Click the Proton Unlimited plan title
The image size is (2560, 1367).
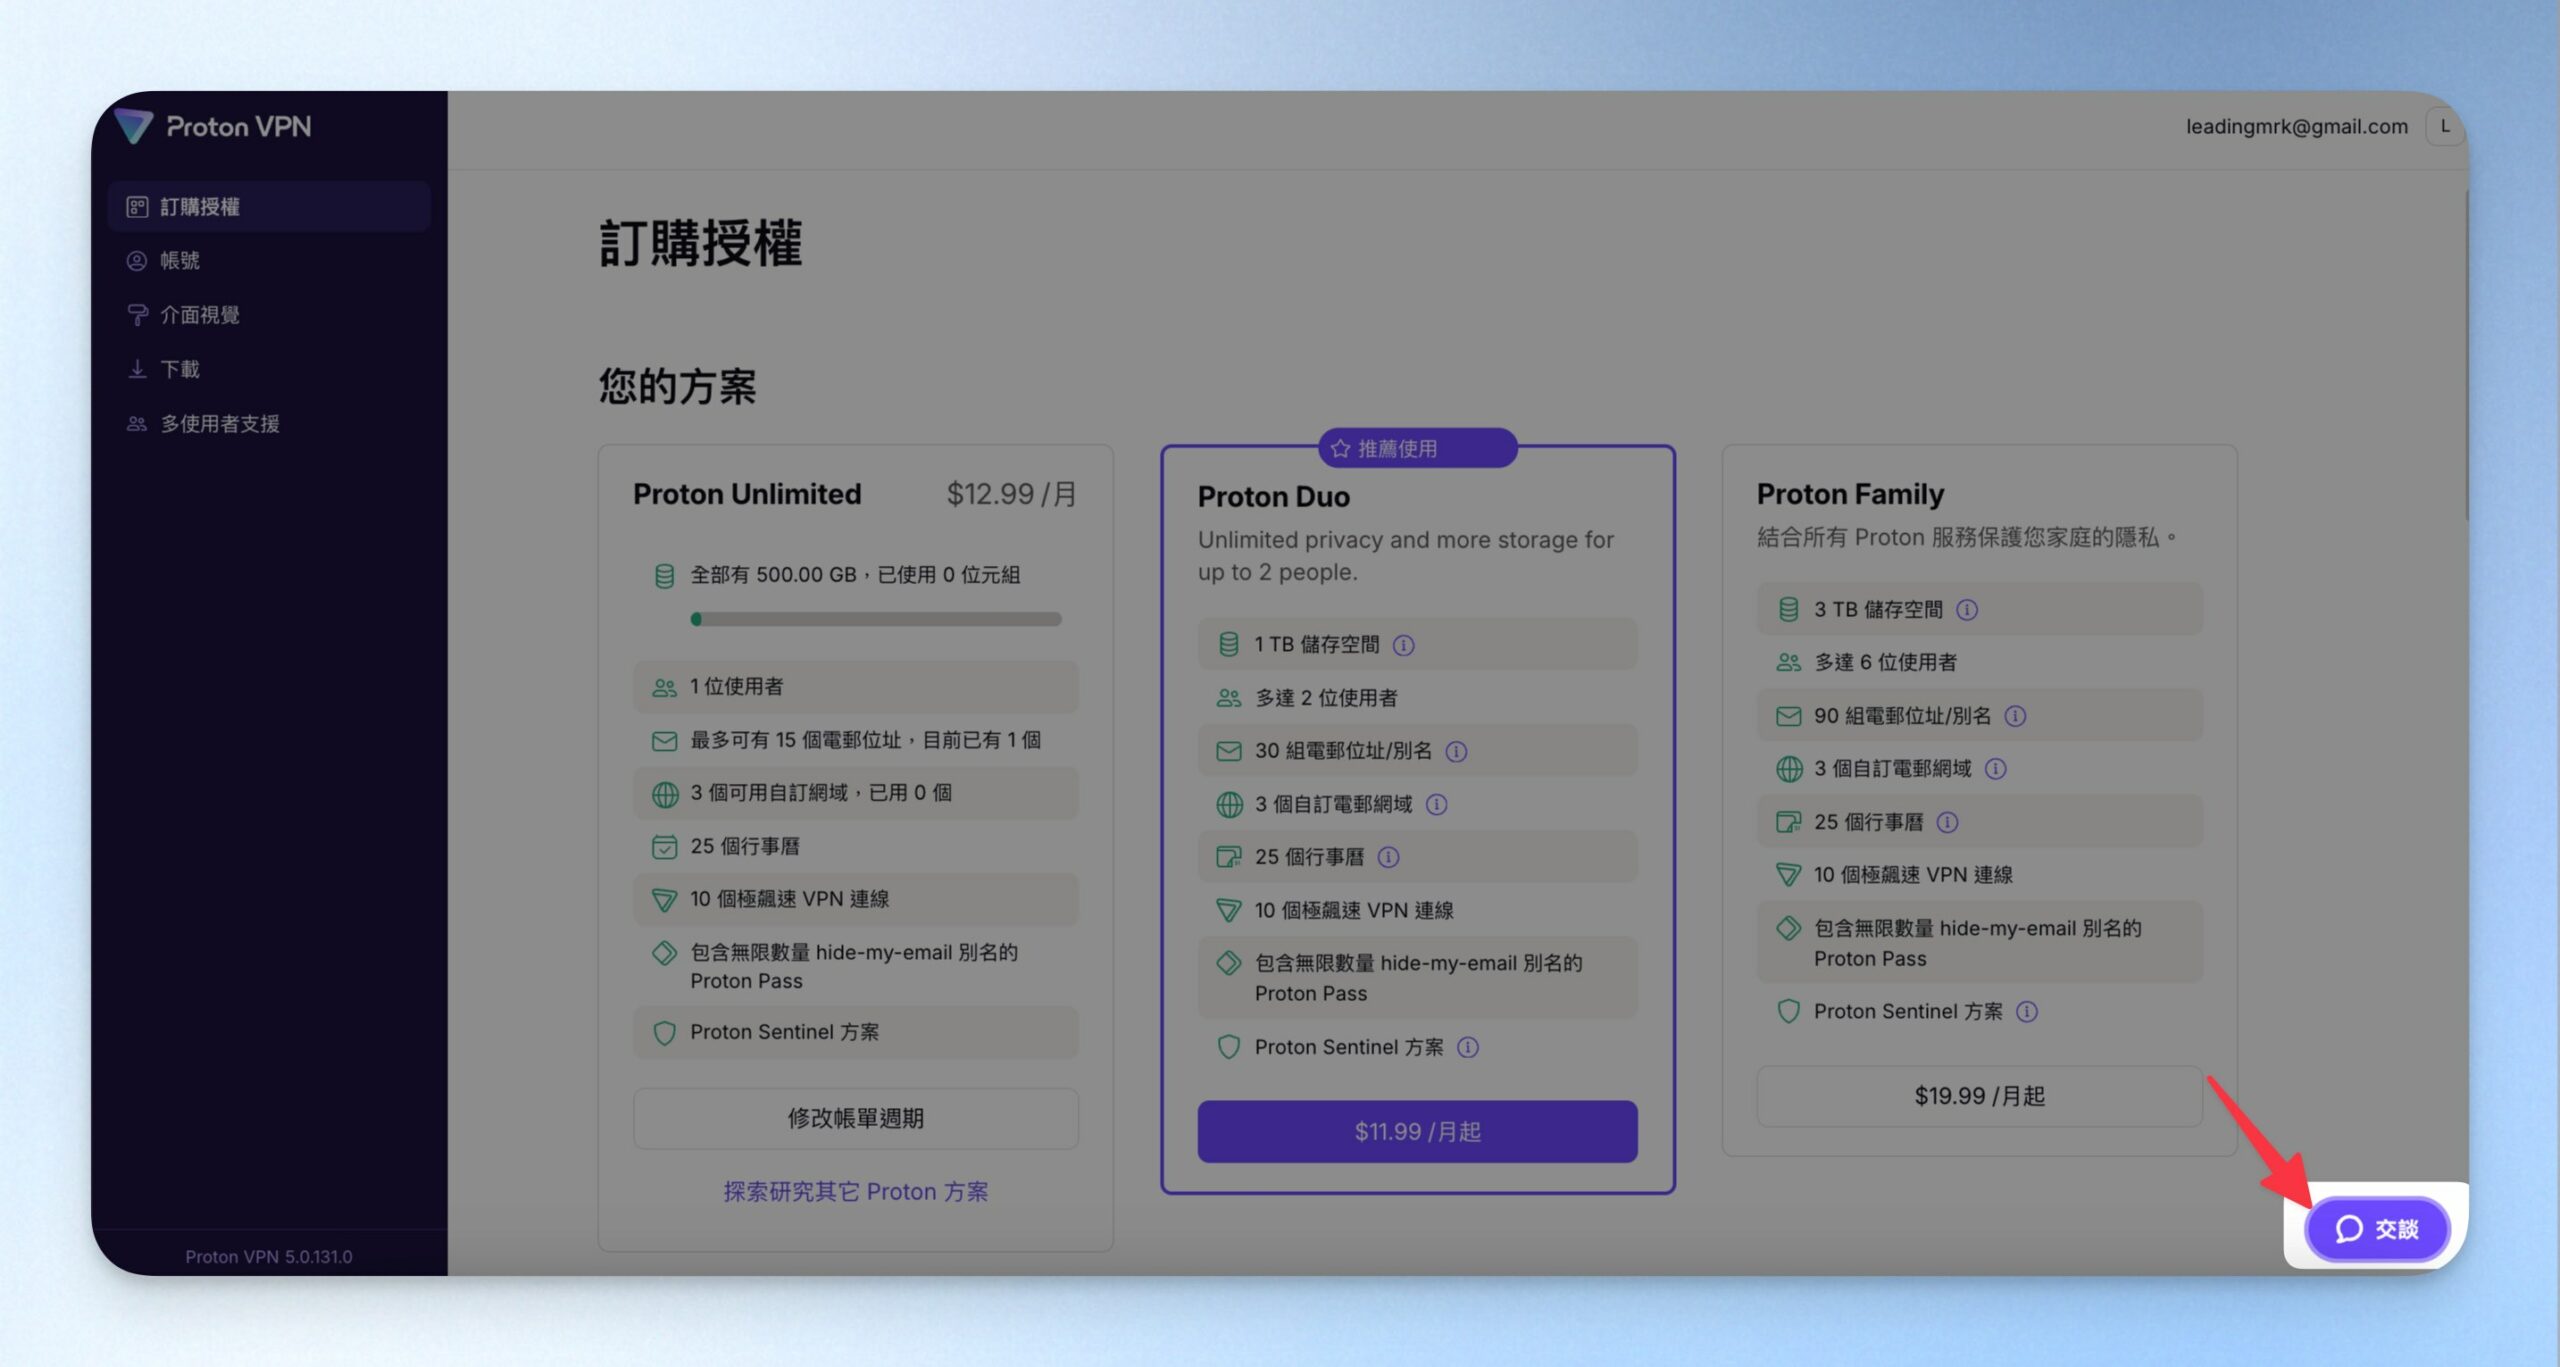[747, 494]
